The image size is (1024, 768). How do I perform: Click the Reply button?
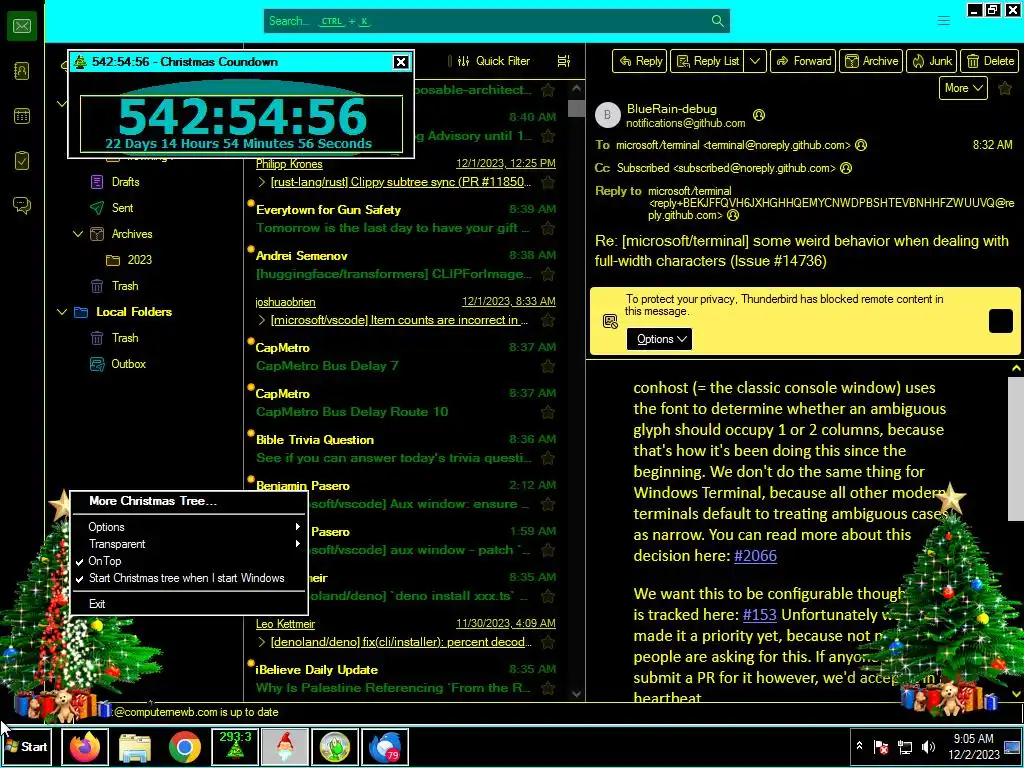click(639, 61)
